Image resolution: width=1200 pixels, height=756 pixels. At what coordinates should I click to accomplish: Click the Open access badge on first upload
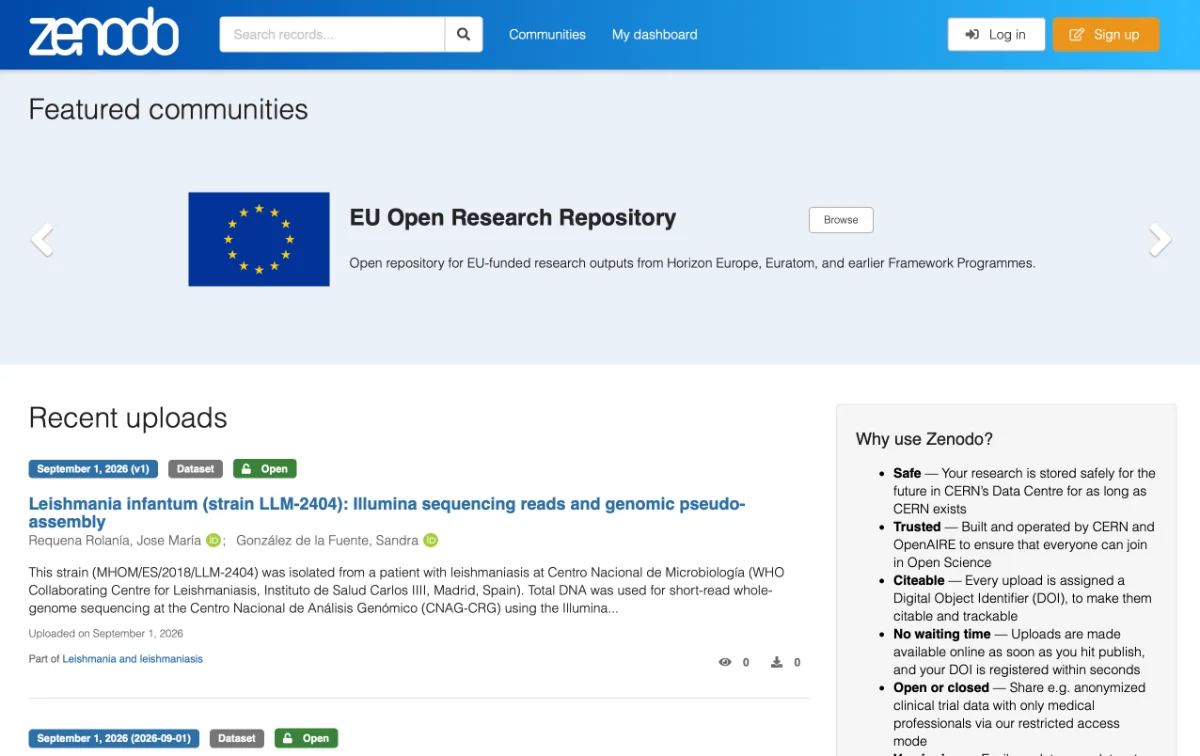(265, 468)
